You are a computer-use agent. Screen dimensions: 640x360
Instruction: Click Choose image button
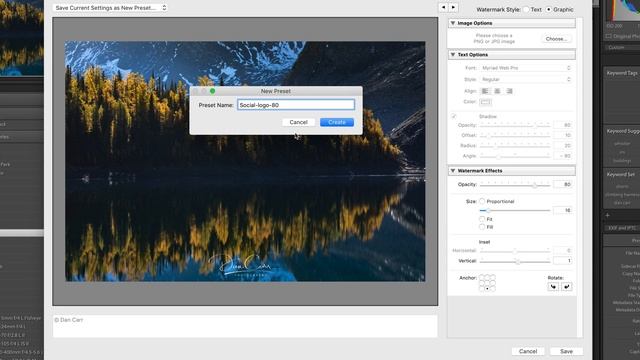pyautogui.click(x=556, y=39)
